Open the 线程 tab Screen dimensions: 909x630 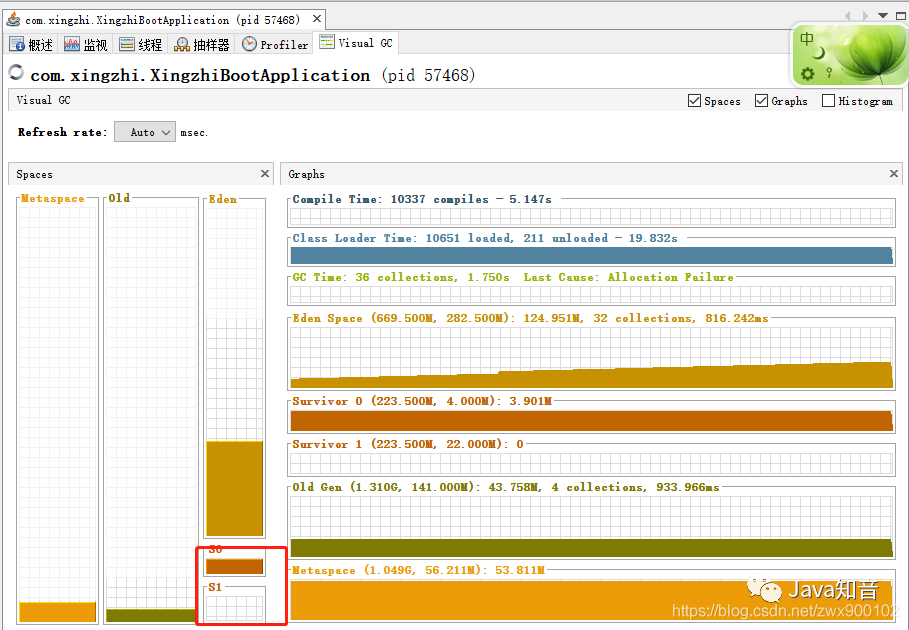point(141,45)
